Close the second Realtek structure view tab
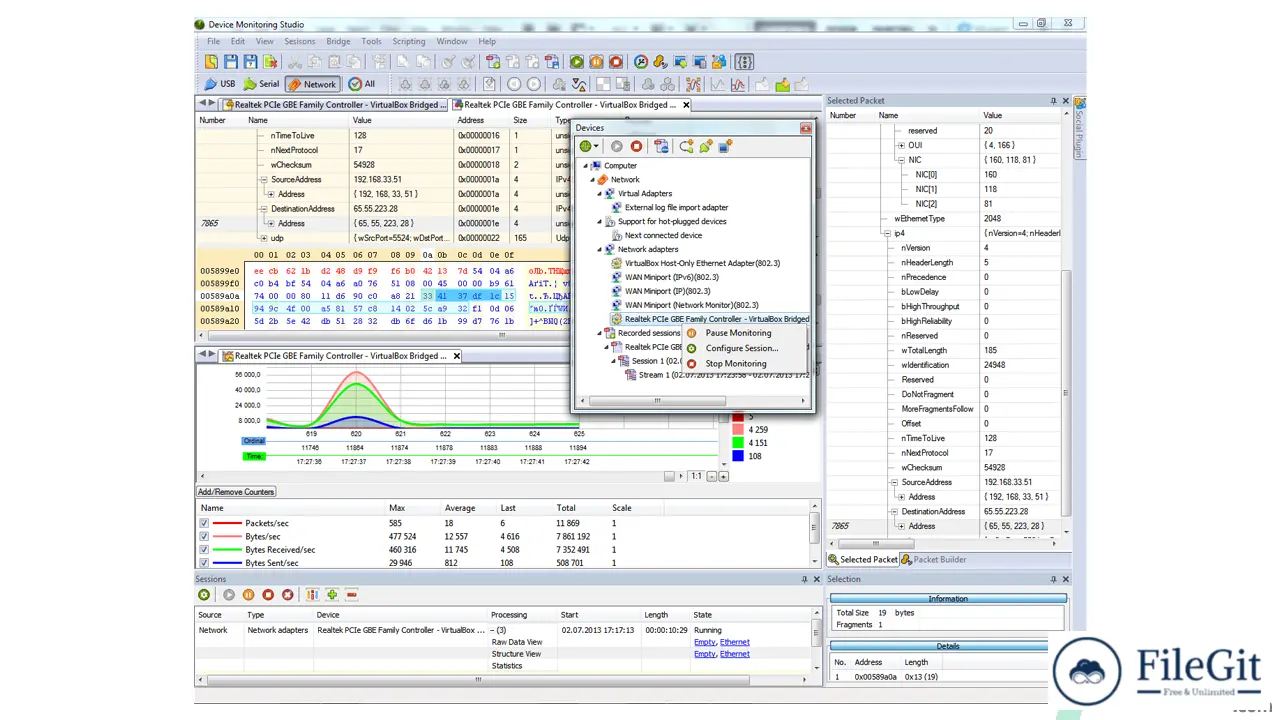This screenshot has width=1280, height=720. point(685,104)
